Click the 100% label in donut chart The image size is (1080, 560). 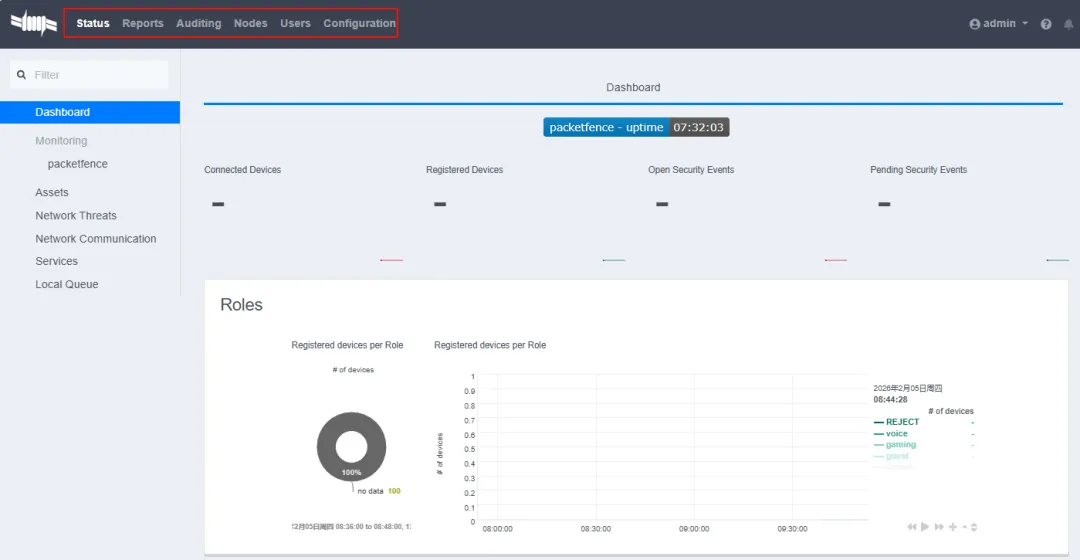(x=351, y=473)
